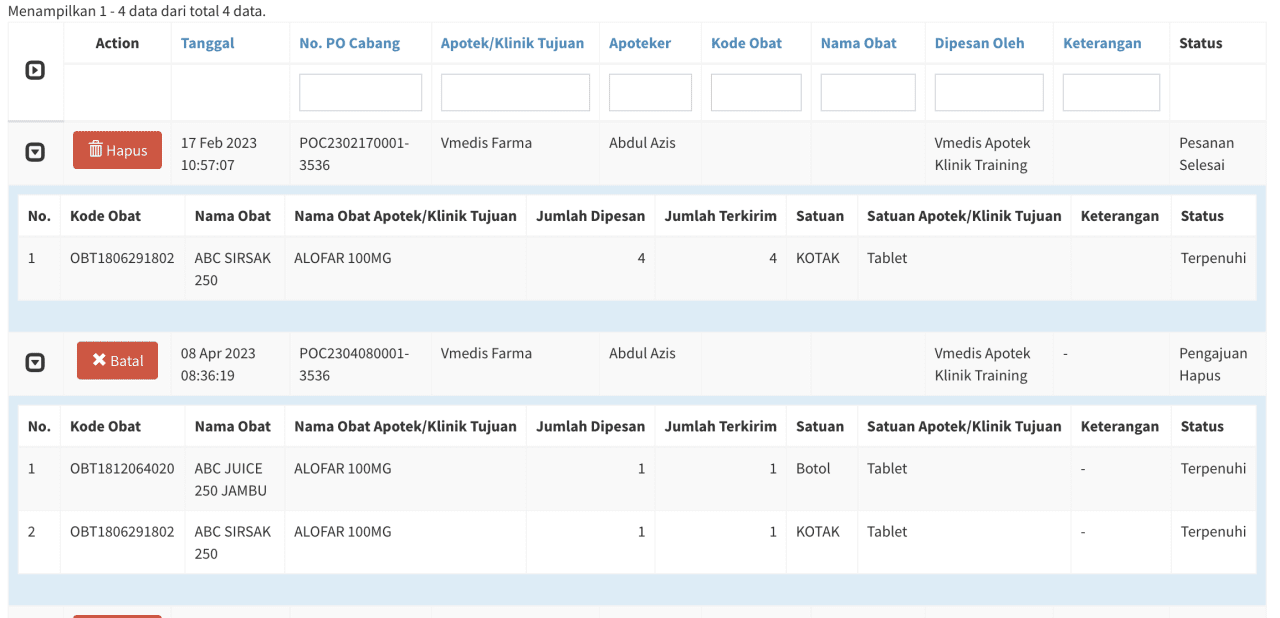Collapse the 17 Feb 2023 order row
This screenshot has height=618, width=1280.
coord(35,152)
